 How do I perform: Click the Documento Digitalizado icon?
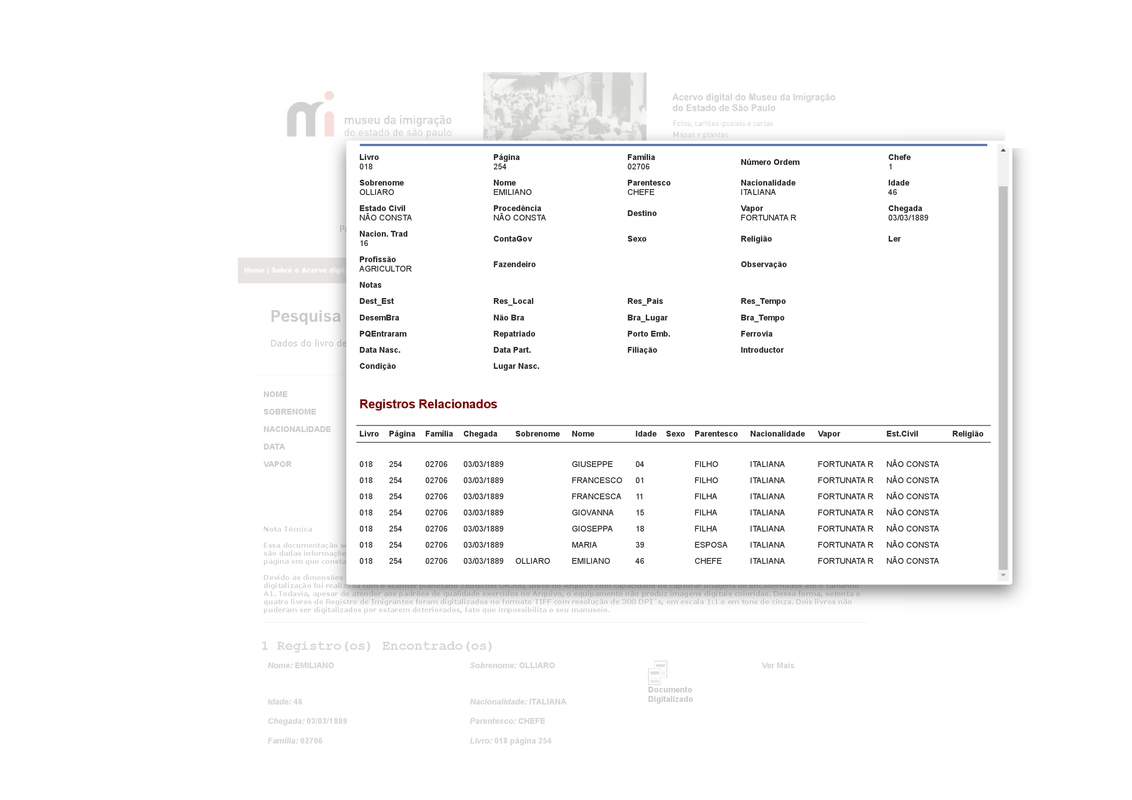coord(657,672)
